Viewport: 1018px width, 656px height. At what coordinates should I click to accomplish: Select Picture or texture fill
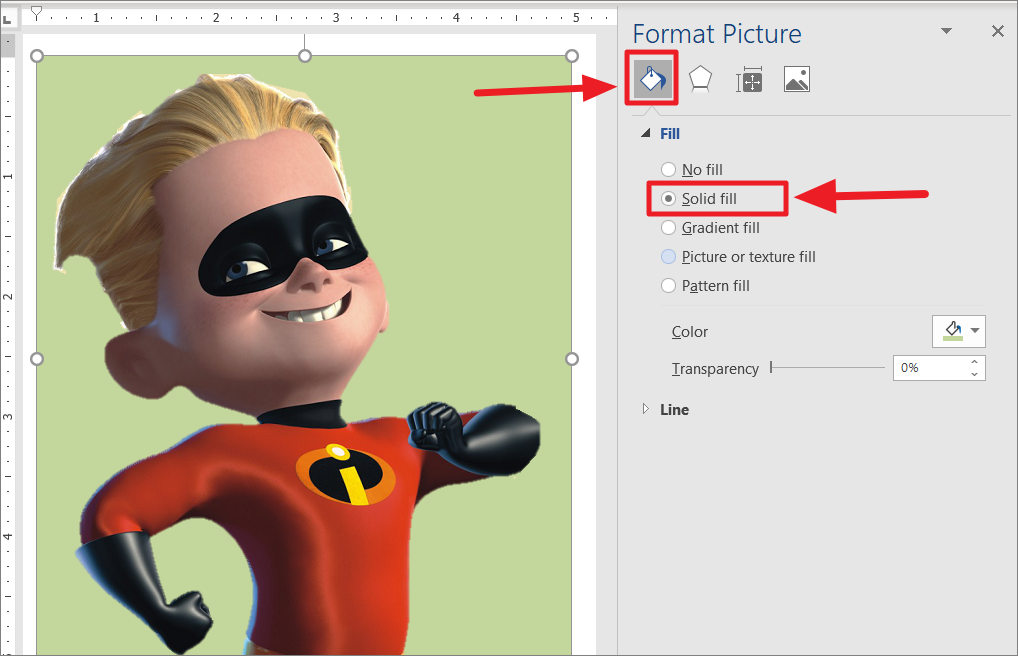click(668, 256)
